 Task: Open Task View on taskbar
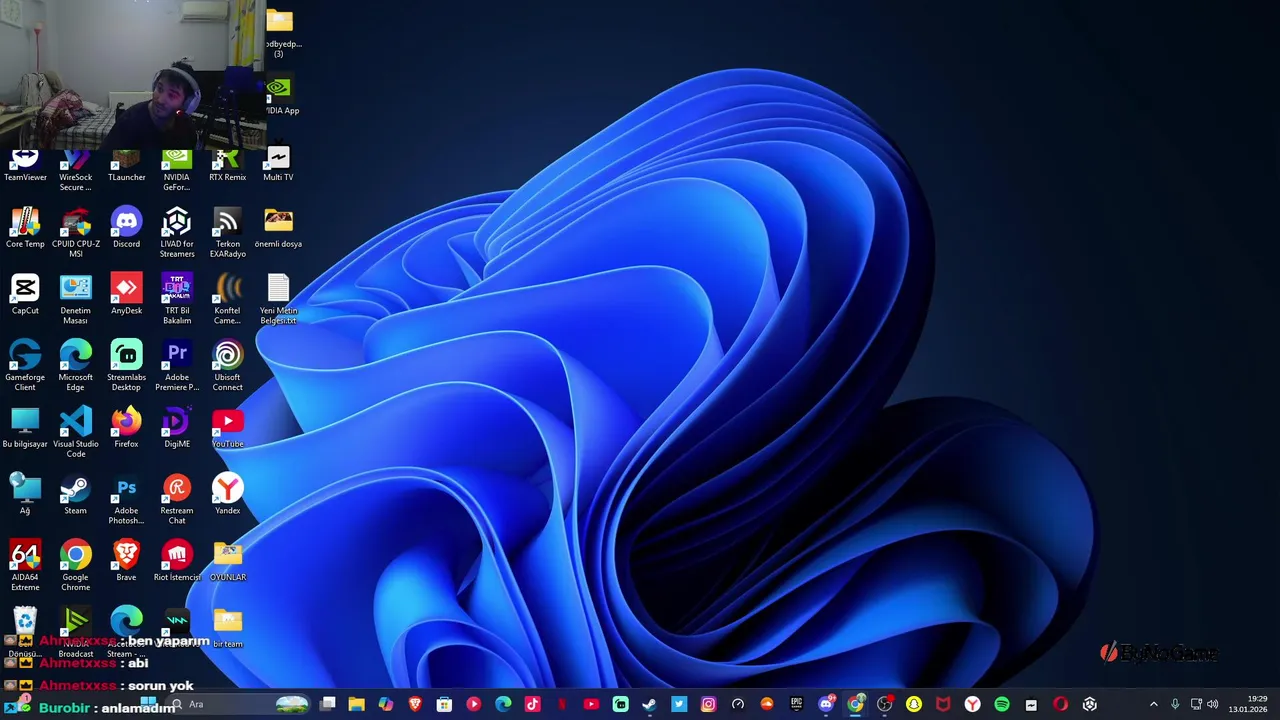tap(327, 704)
